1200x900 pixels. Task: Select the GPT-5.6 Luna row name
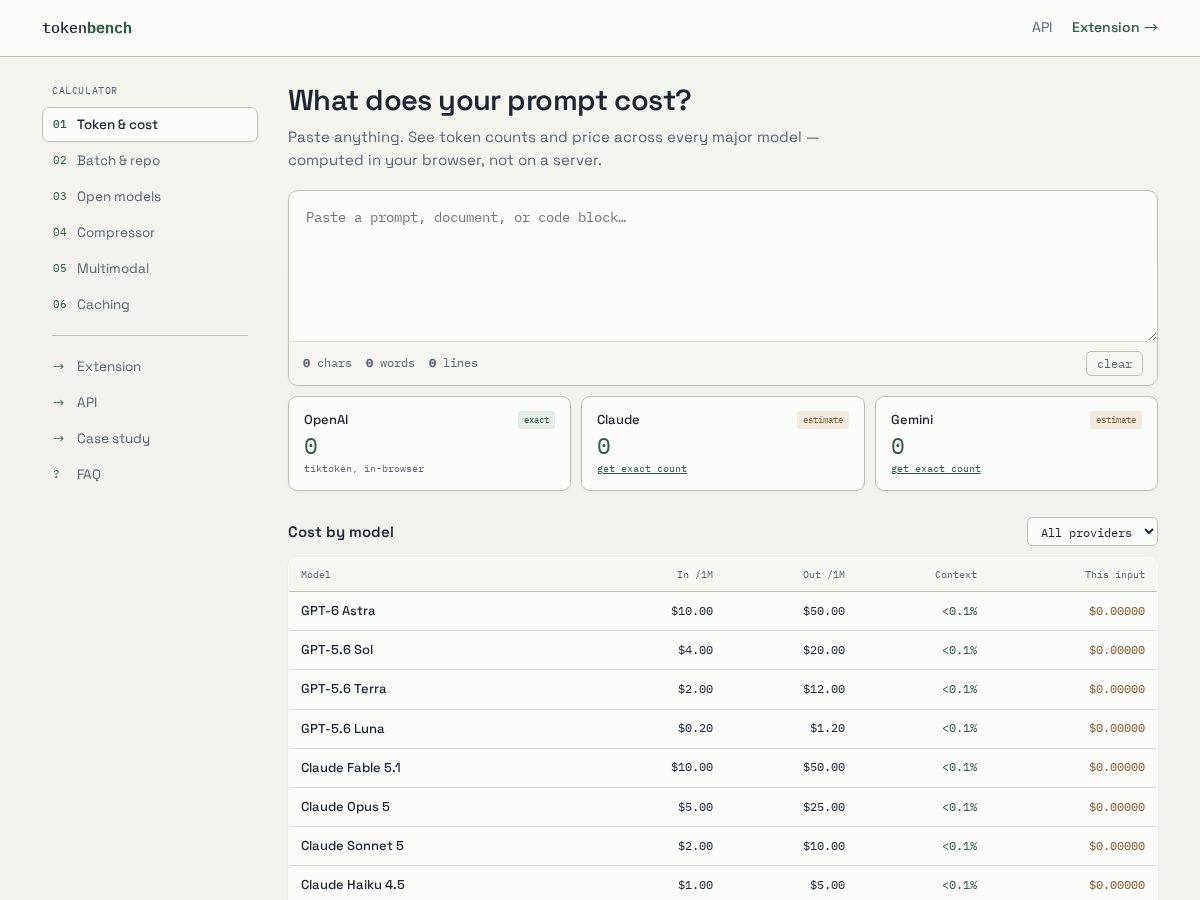343,729
